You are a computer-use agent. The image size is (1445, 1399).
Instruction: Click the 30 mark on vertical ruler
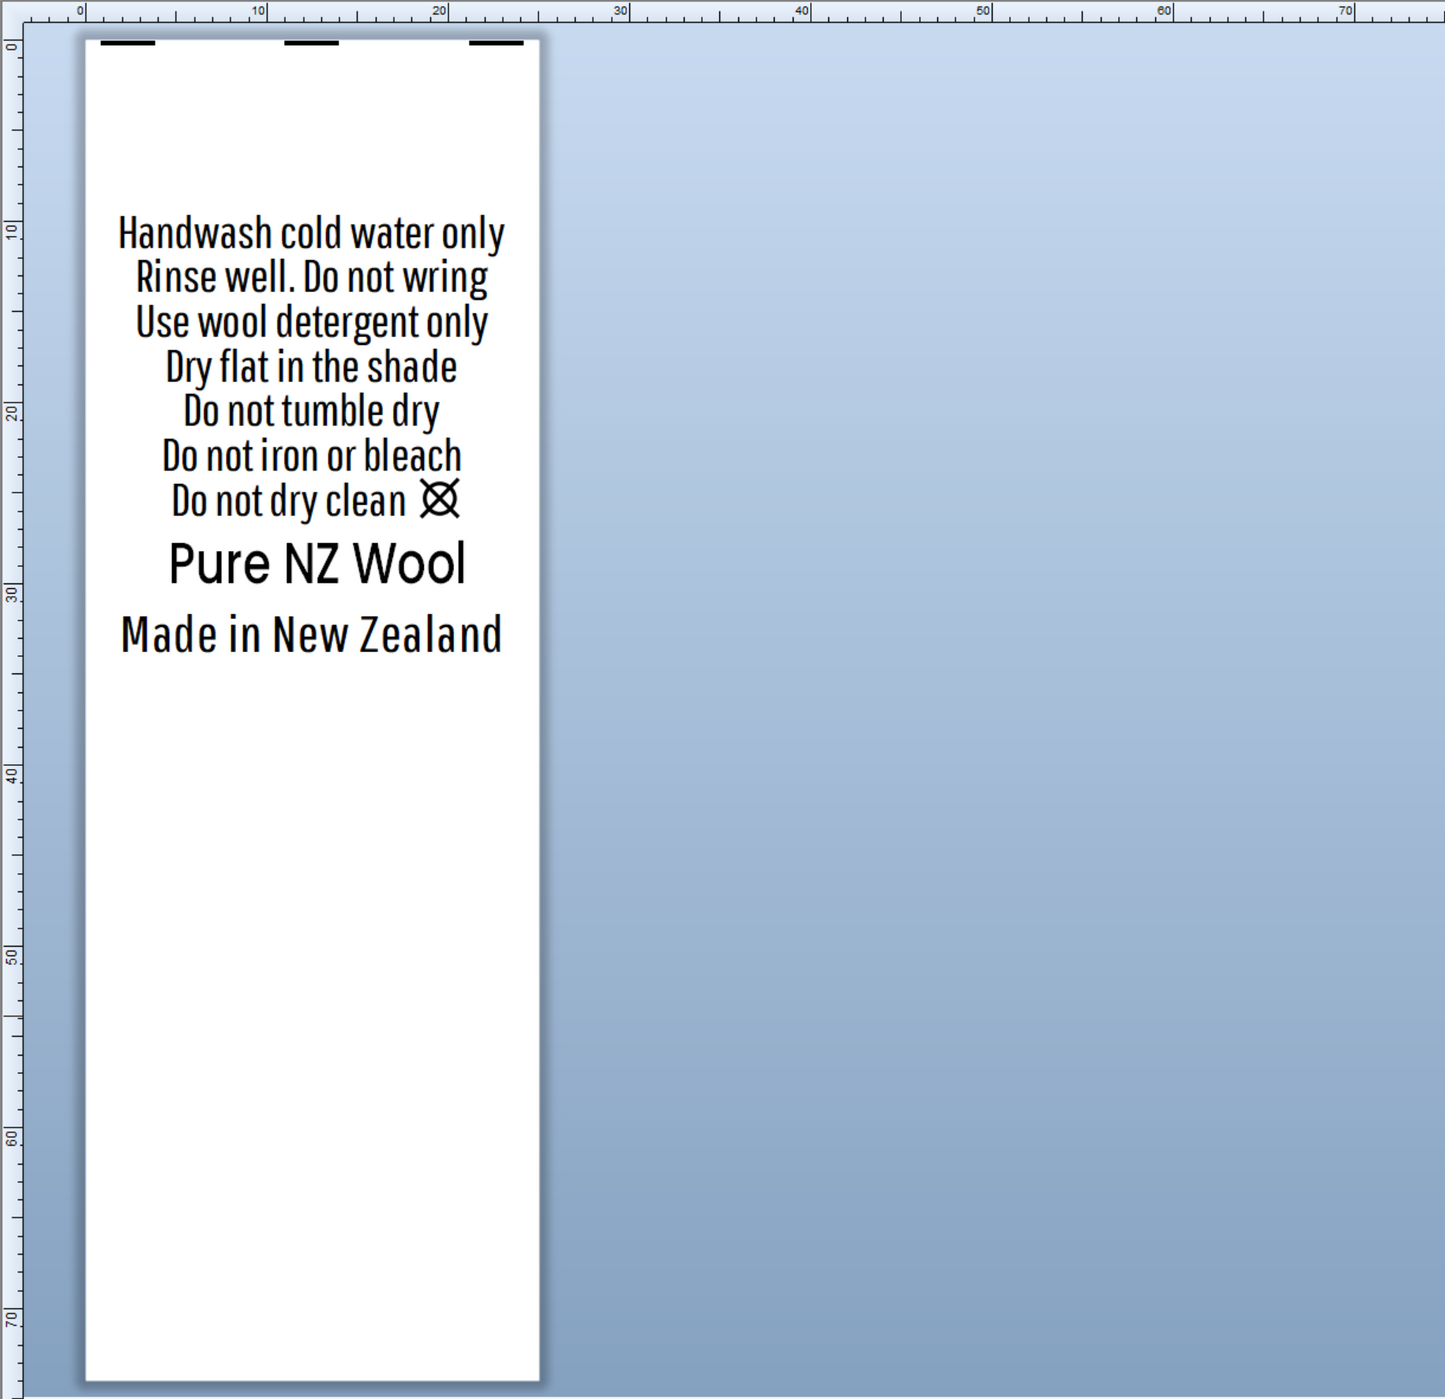pos(11,593)
